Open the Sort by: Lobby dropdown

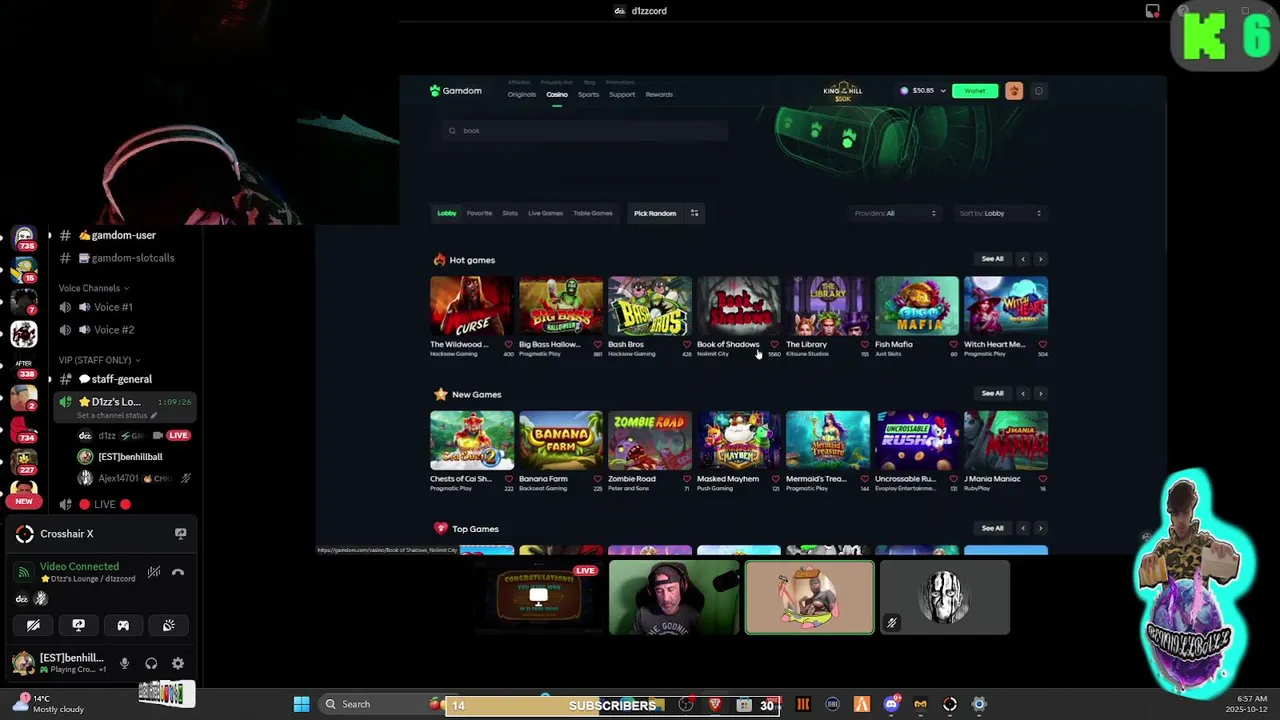click(1000, 213)
